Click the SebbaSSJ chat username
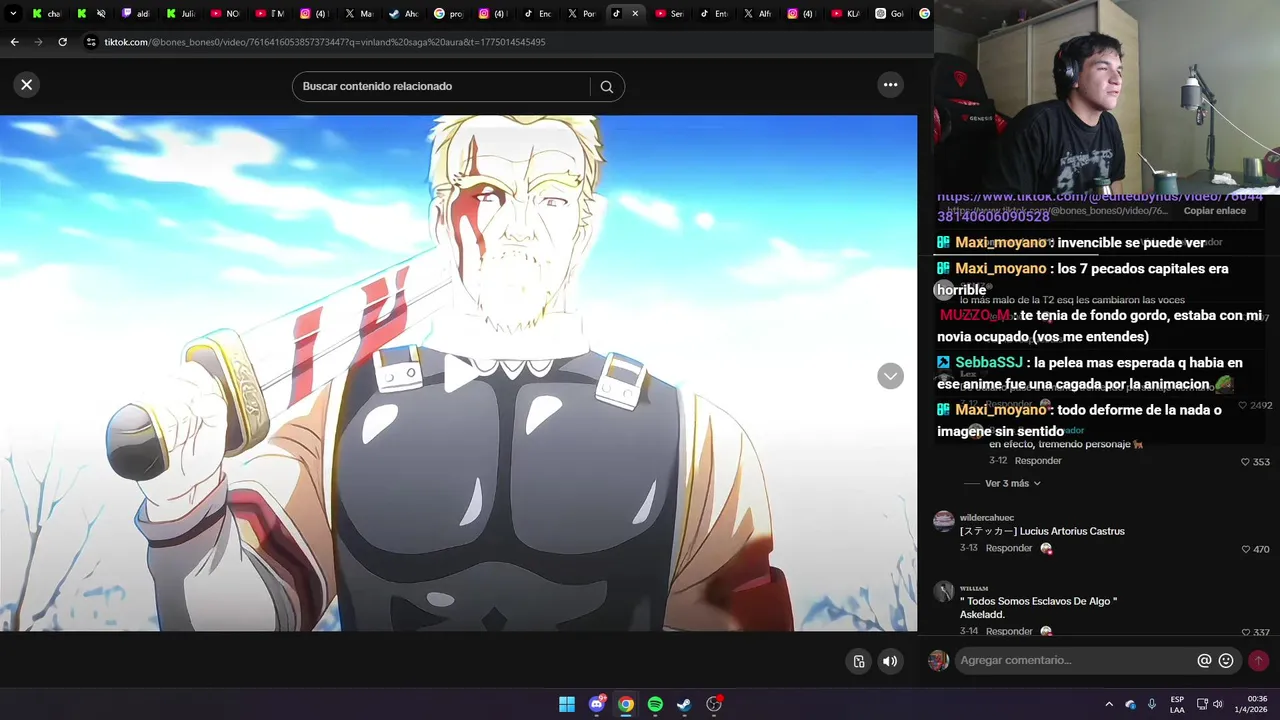This screenshot has width=1280, height=720. pyautogui.click(x=989, y=363)
